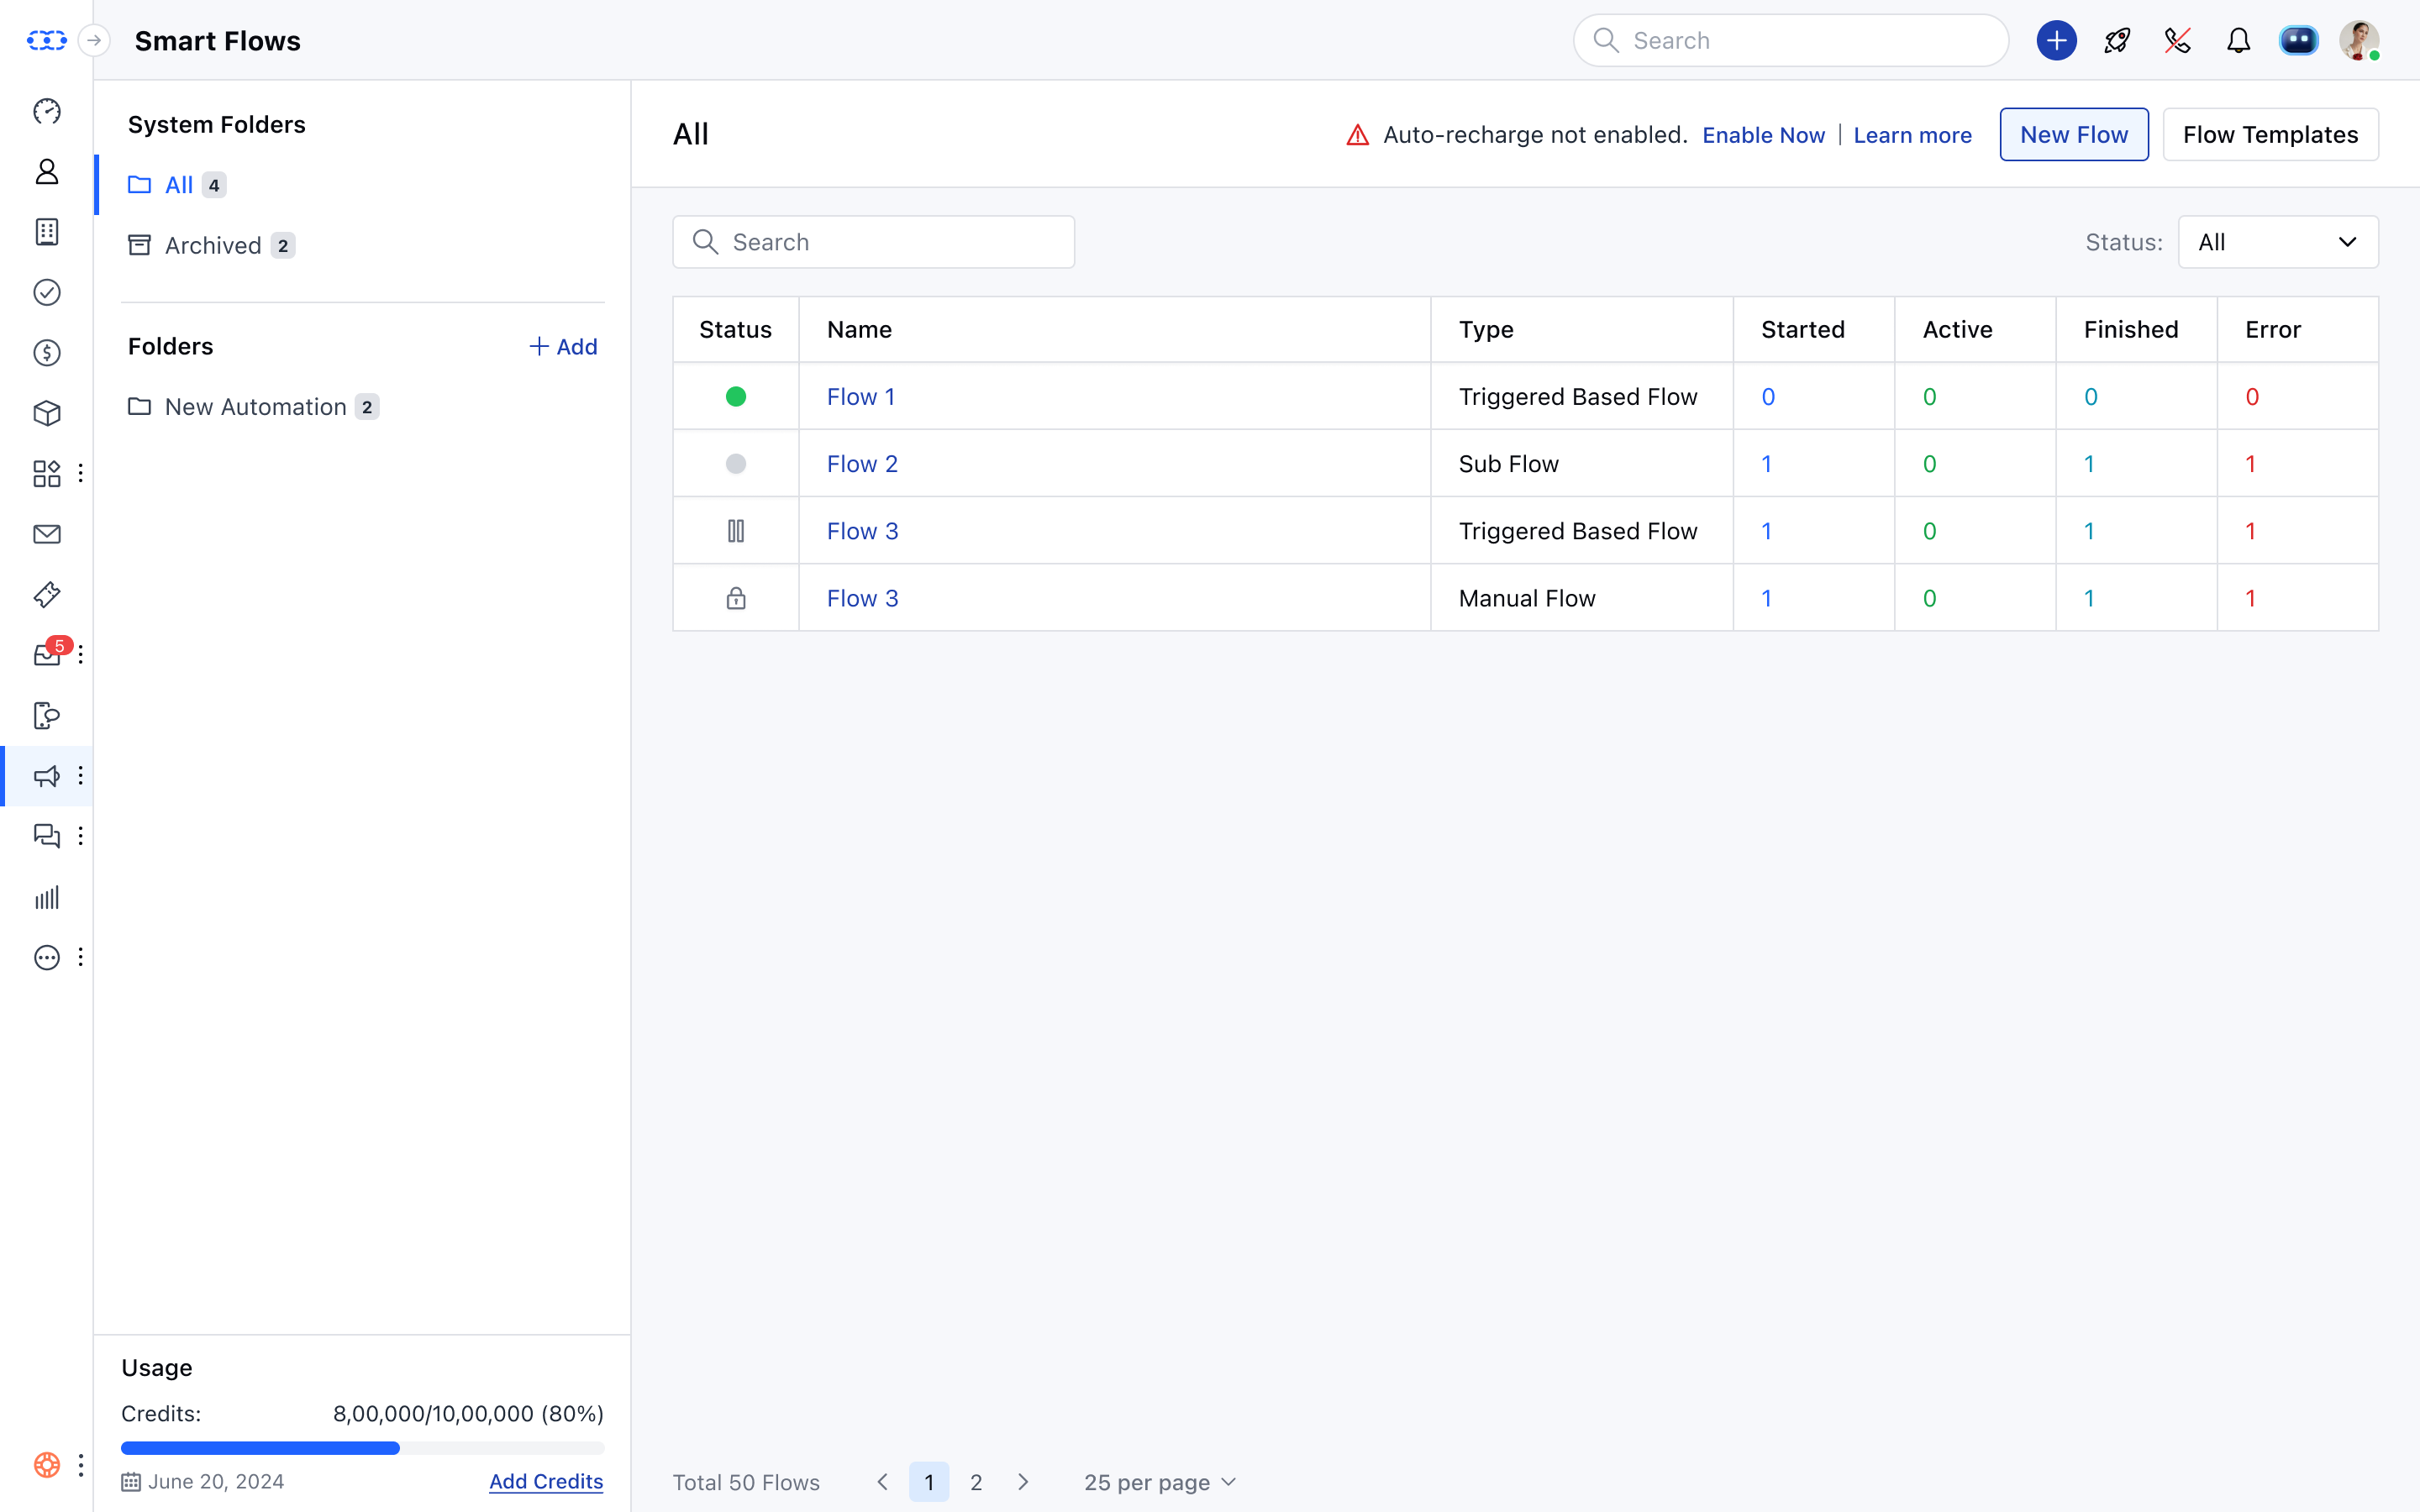Open the analytics bar-chart icon
The image size is (2420, 1512).
pyautogui.click(x=47, y=897)
